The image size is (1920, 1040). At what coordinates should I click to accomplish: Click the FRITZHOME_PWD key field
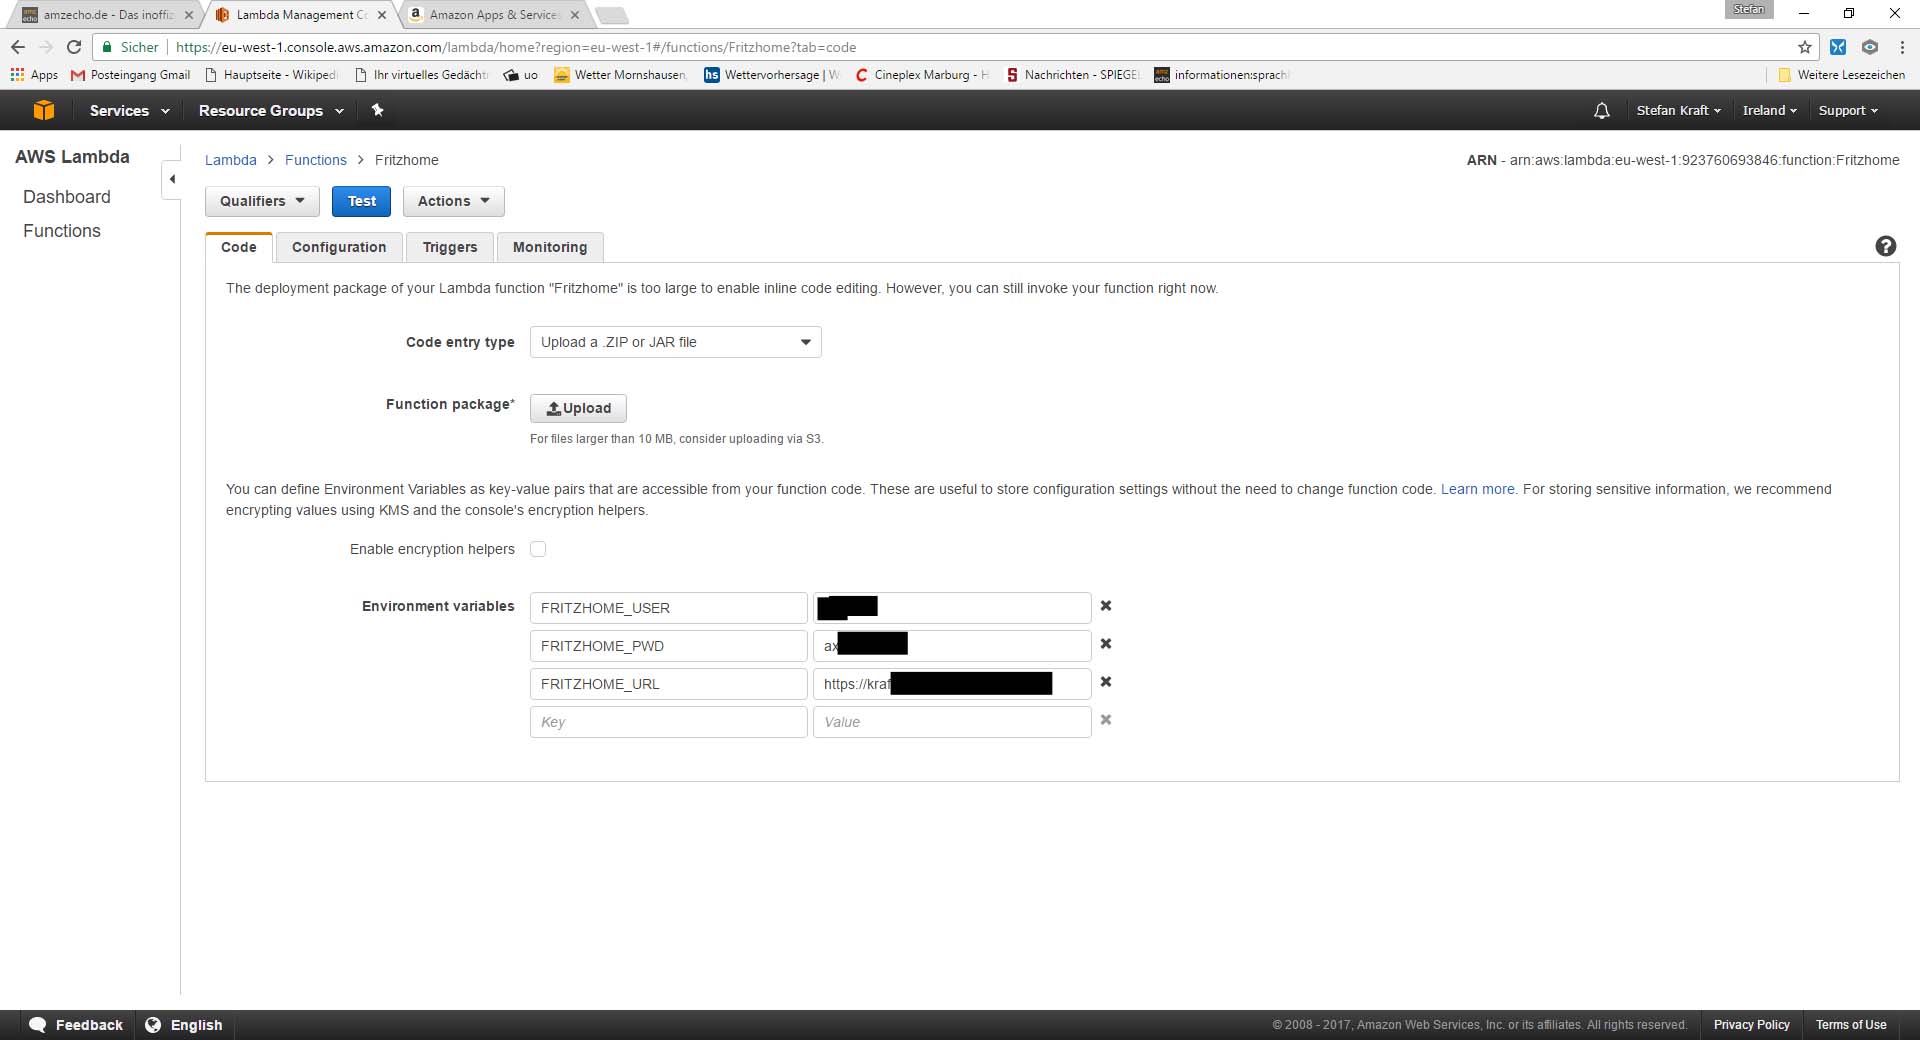tap(669, 646)
